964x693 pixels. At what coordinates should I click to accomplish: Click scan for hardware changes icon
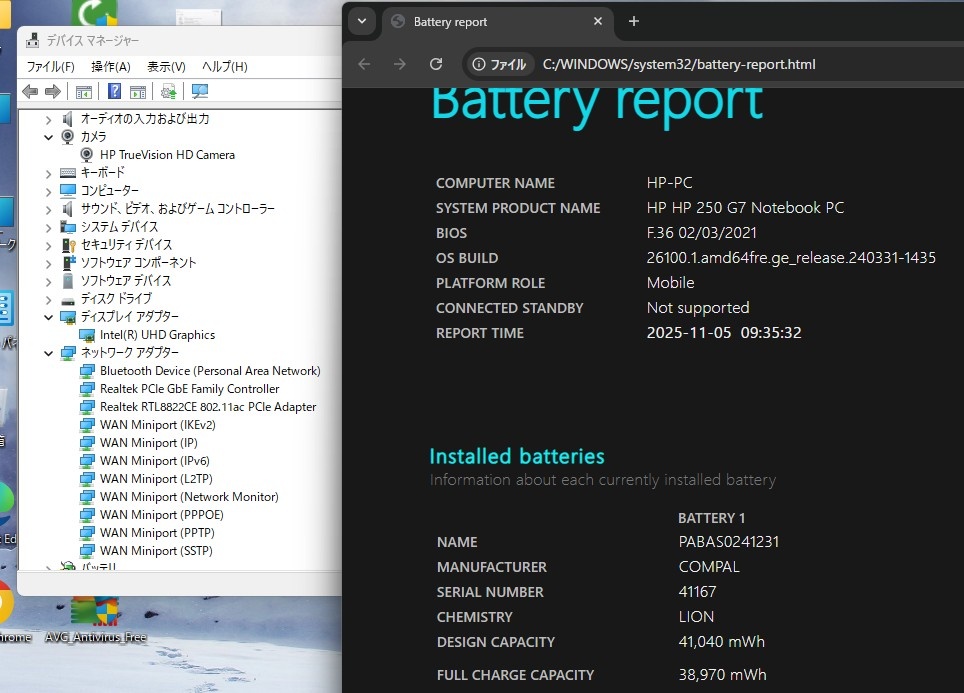tap(199, 92)
